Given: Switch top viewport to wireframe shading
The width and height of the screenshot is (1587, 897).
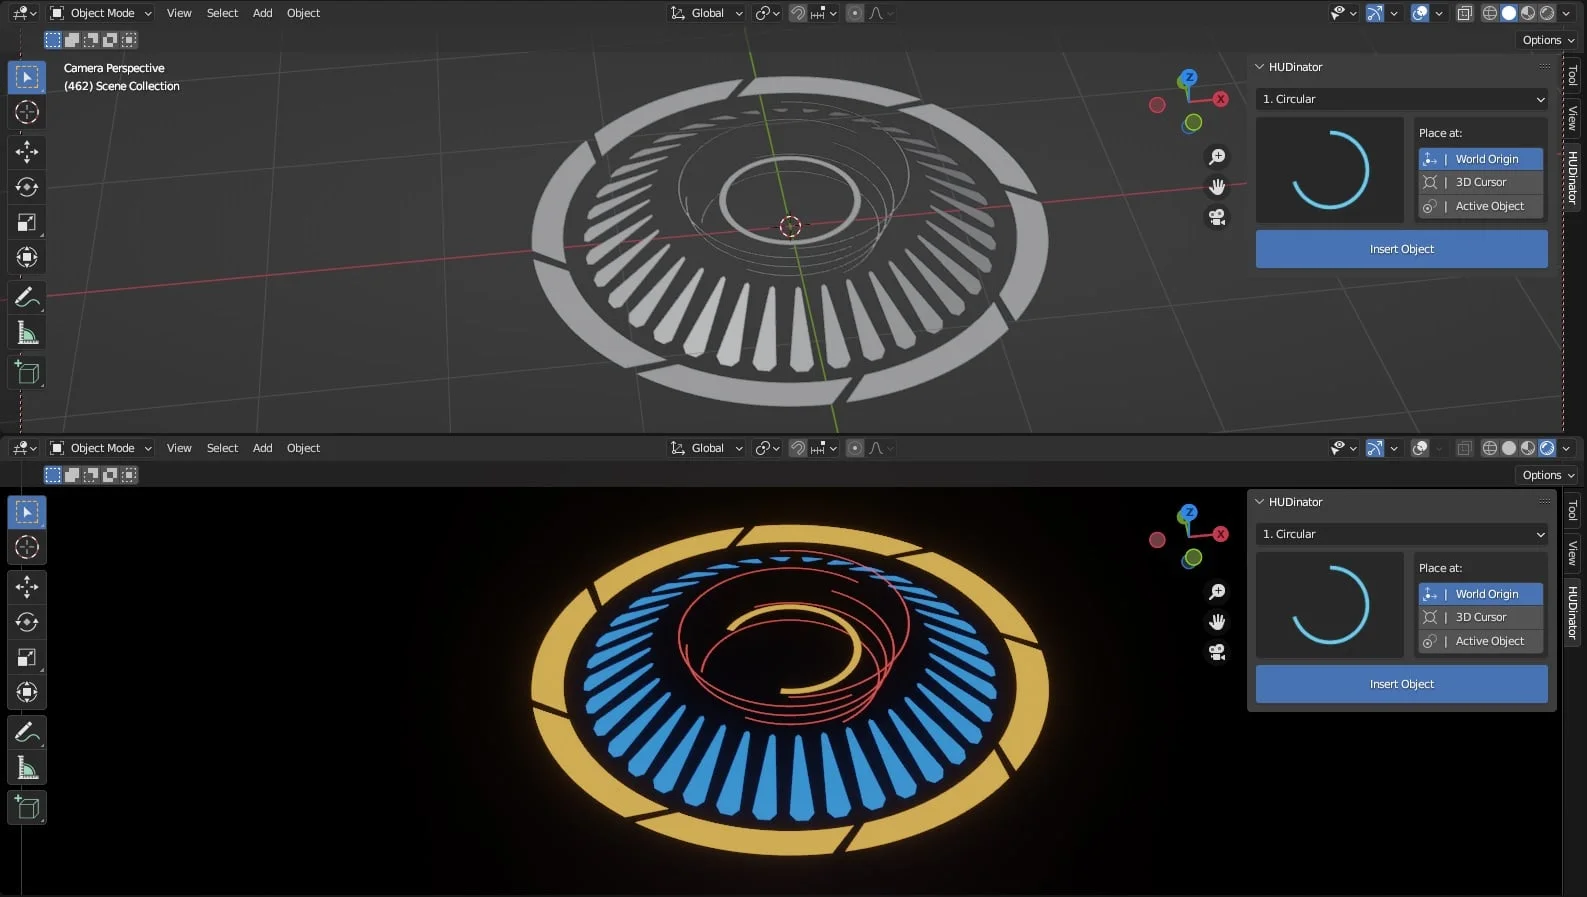Looking at the screenshot, I should click(x=1490, y=13).
